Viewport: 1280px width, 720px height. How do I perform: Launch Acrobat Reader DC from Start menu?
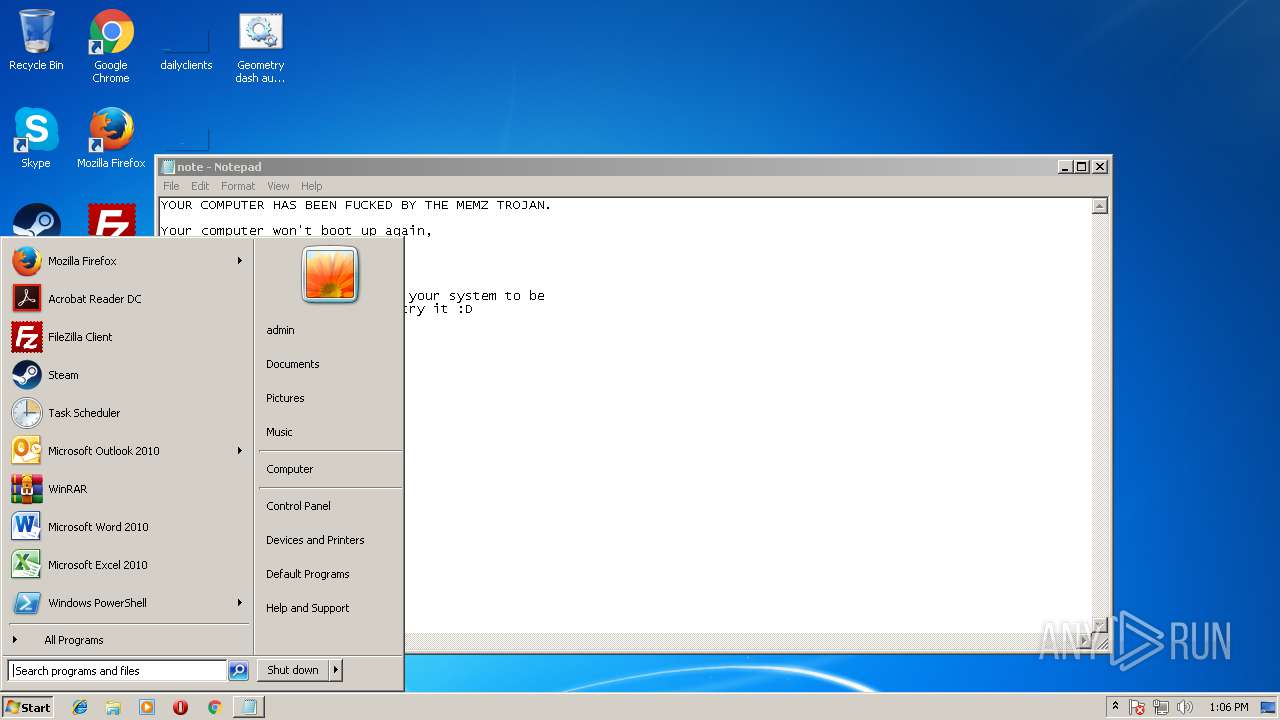coord(128,299)
